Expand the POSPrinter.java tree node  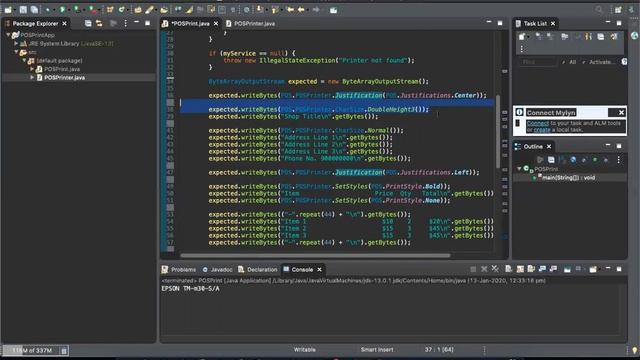(32, 77)
